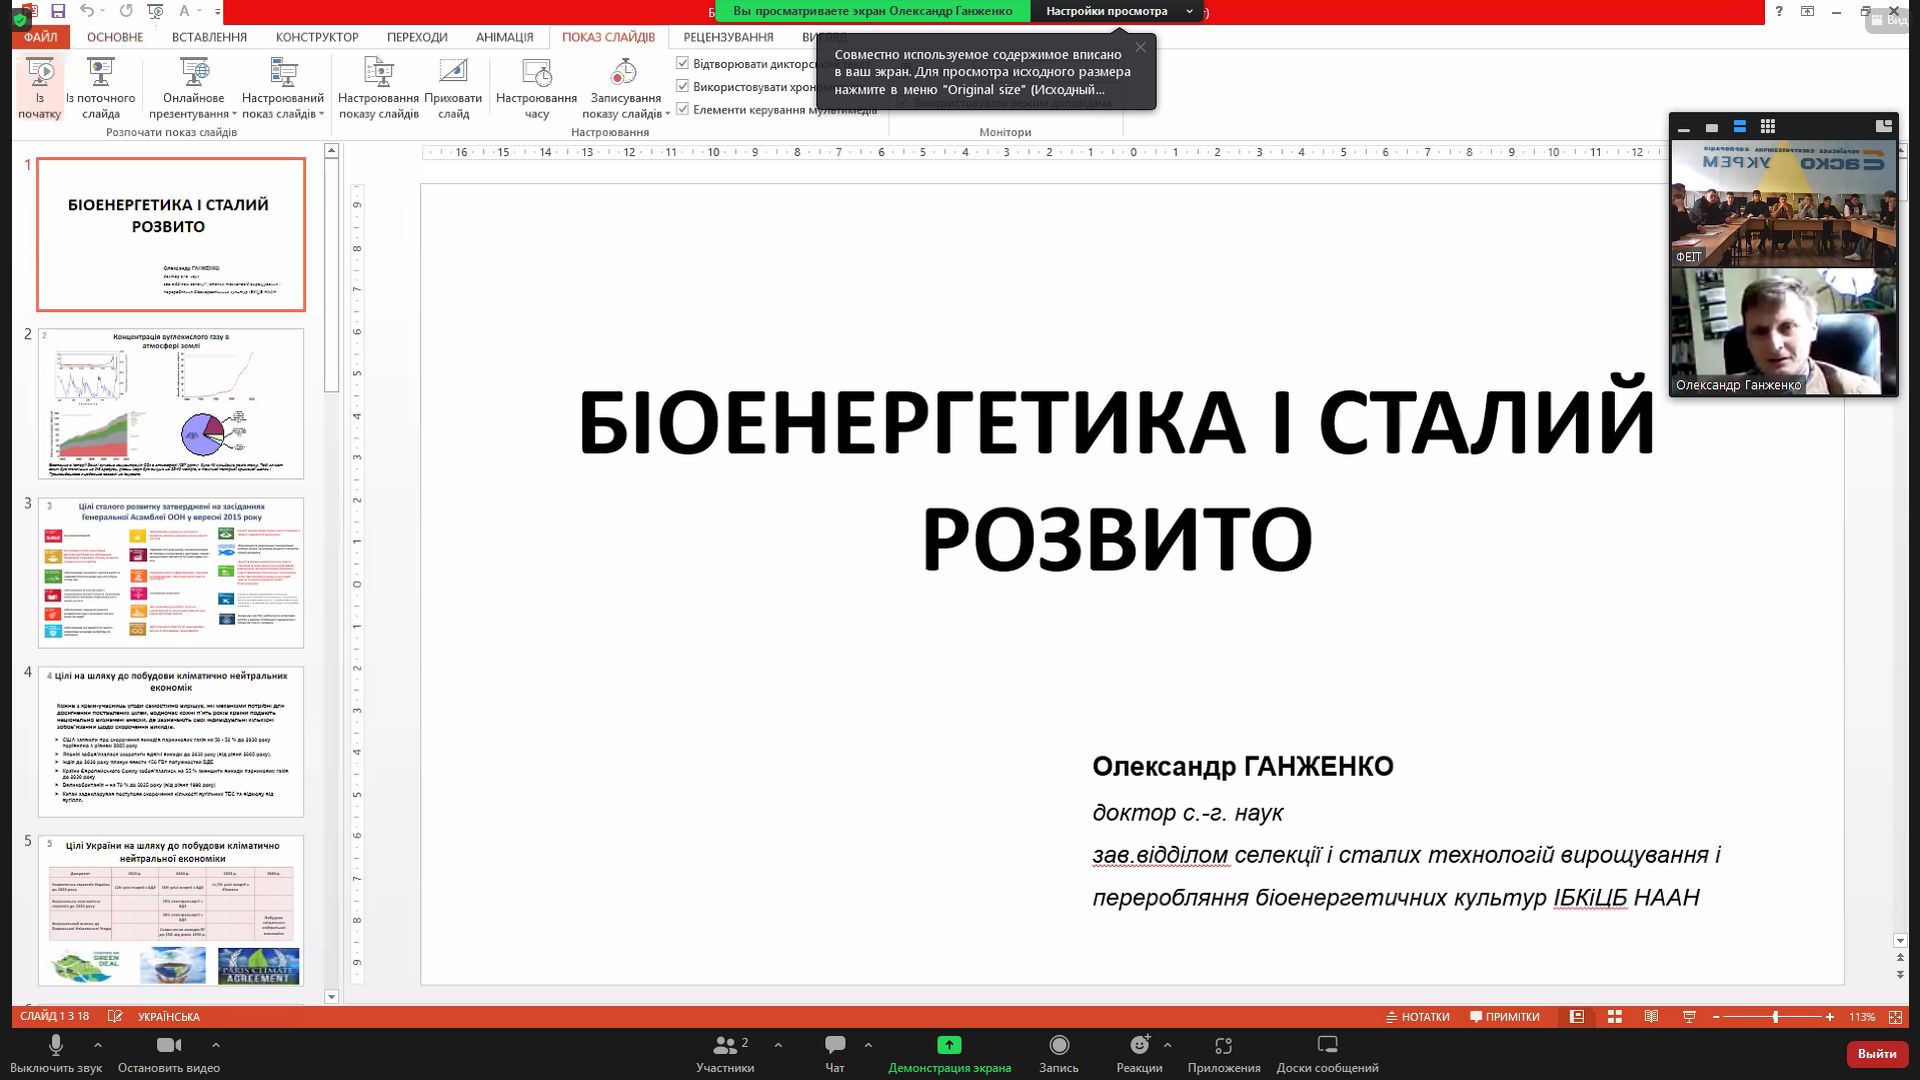Toggle Елементи керування мультимедіа checkbox
Screen dimensions: 1920x1080
pyautogui.click(x=683, y=109)
